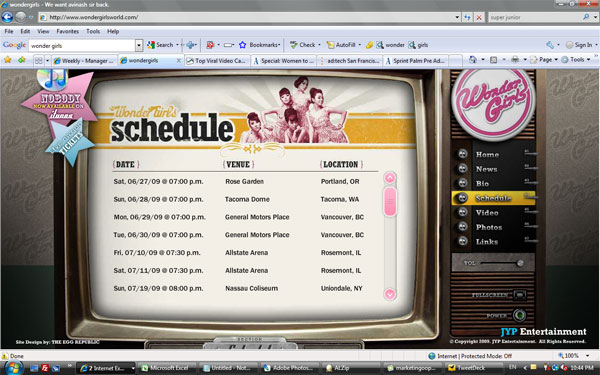This screenshot has width=600, height=375.
Task: Open the Print options dropdown arrow
Action: [525, 60]
